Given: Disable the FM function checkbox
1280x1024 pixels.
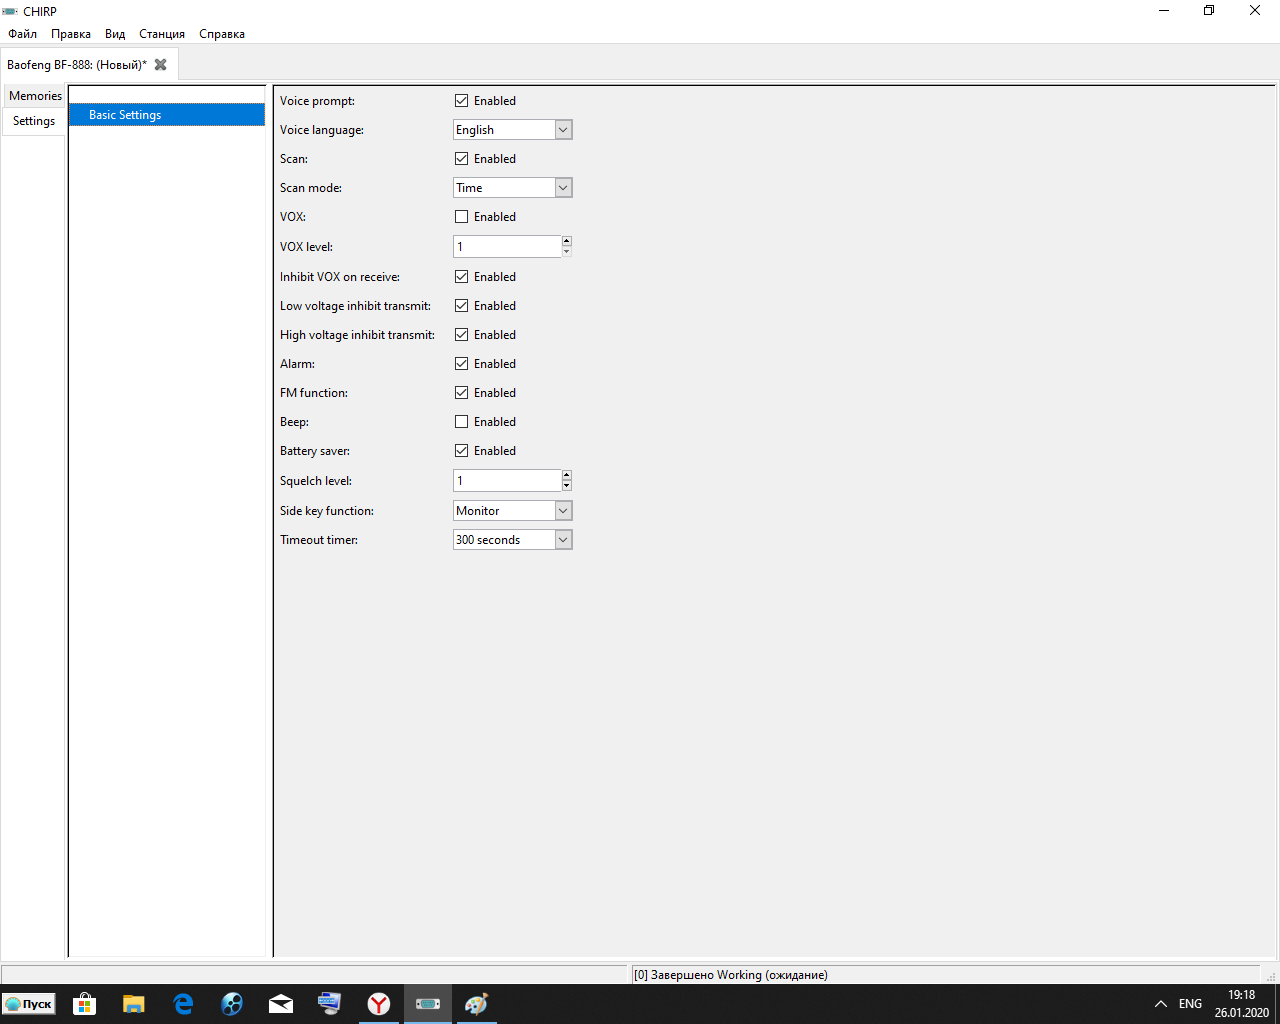Looking at the screenshot, I should coord(461,393).
